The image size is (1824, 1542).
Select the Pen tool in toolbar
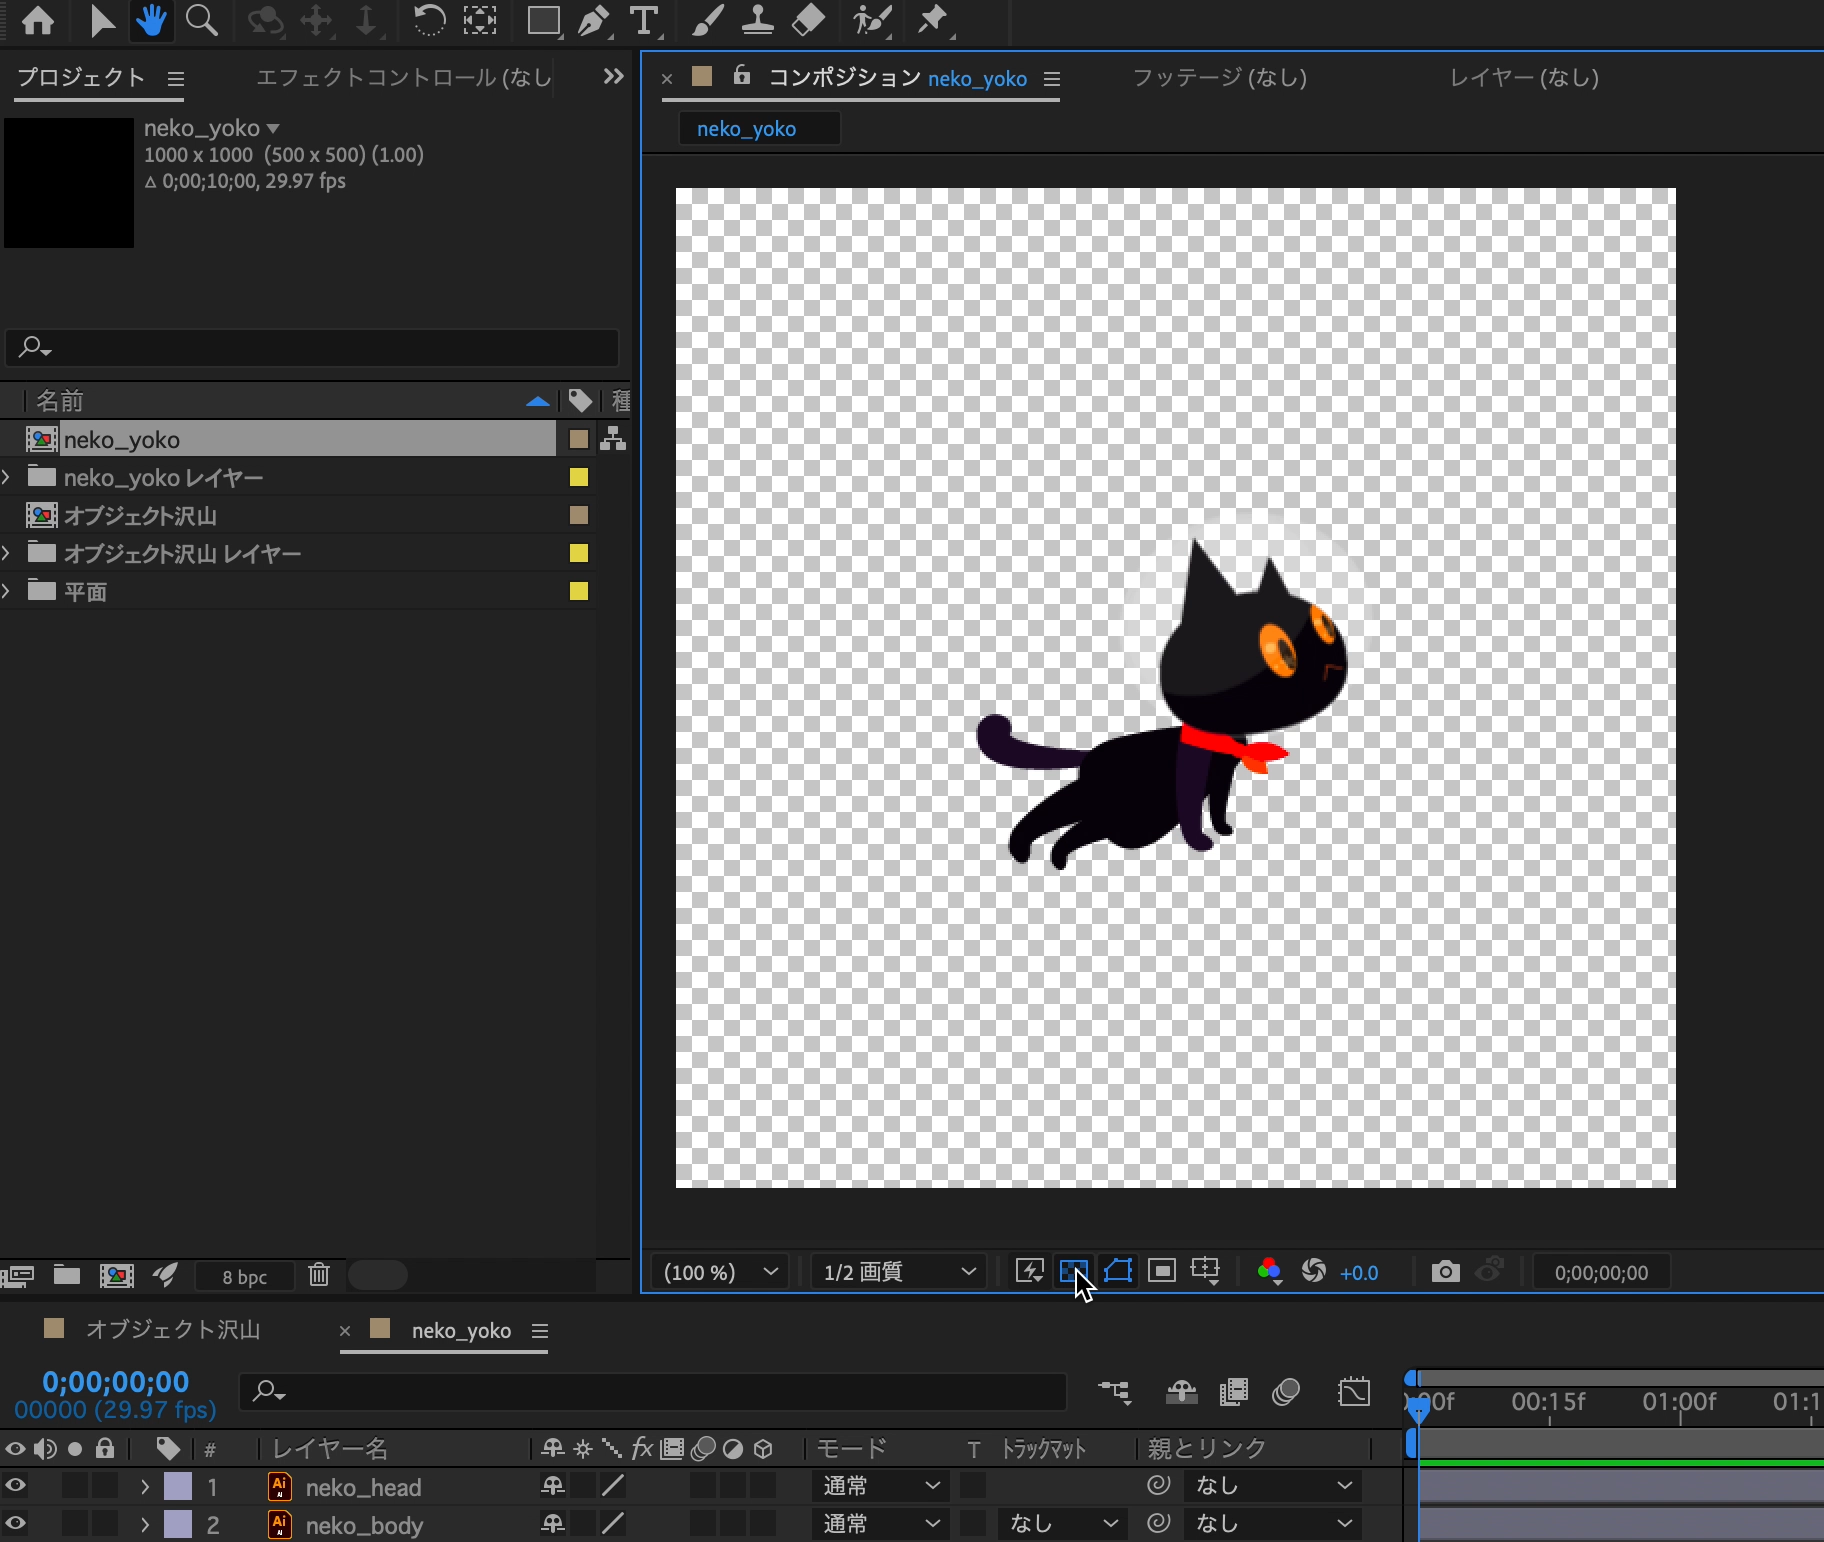tap(595, 21)
